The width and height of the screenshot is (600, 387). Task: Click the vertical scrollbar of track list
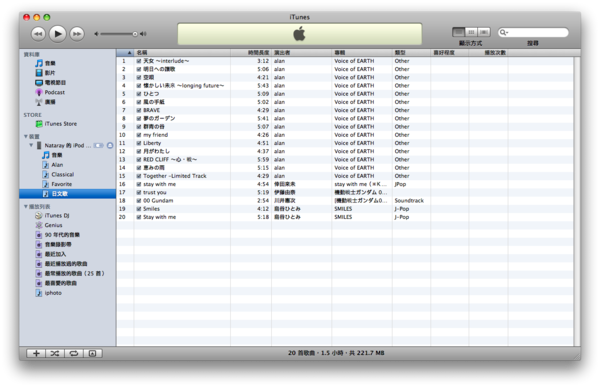577,201
